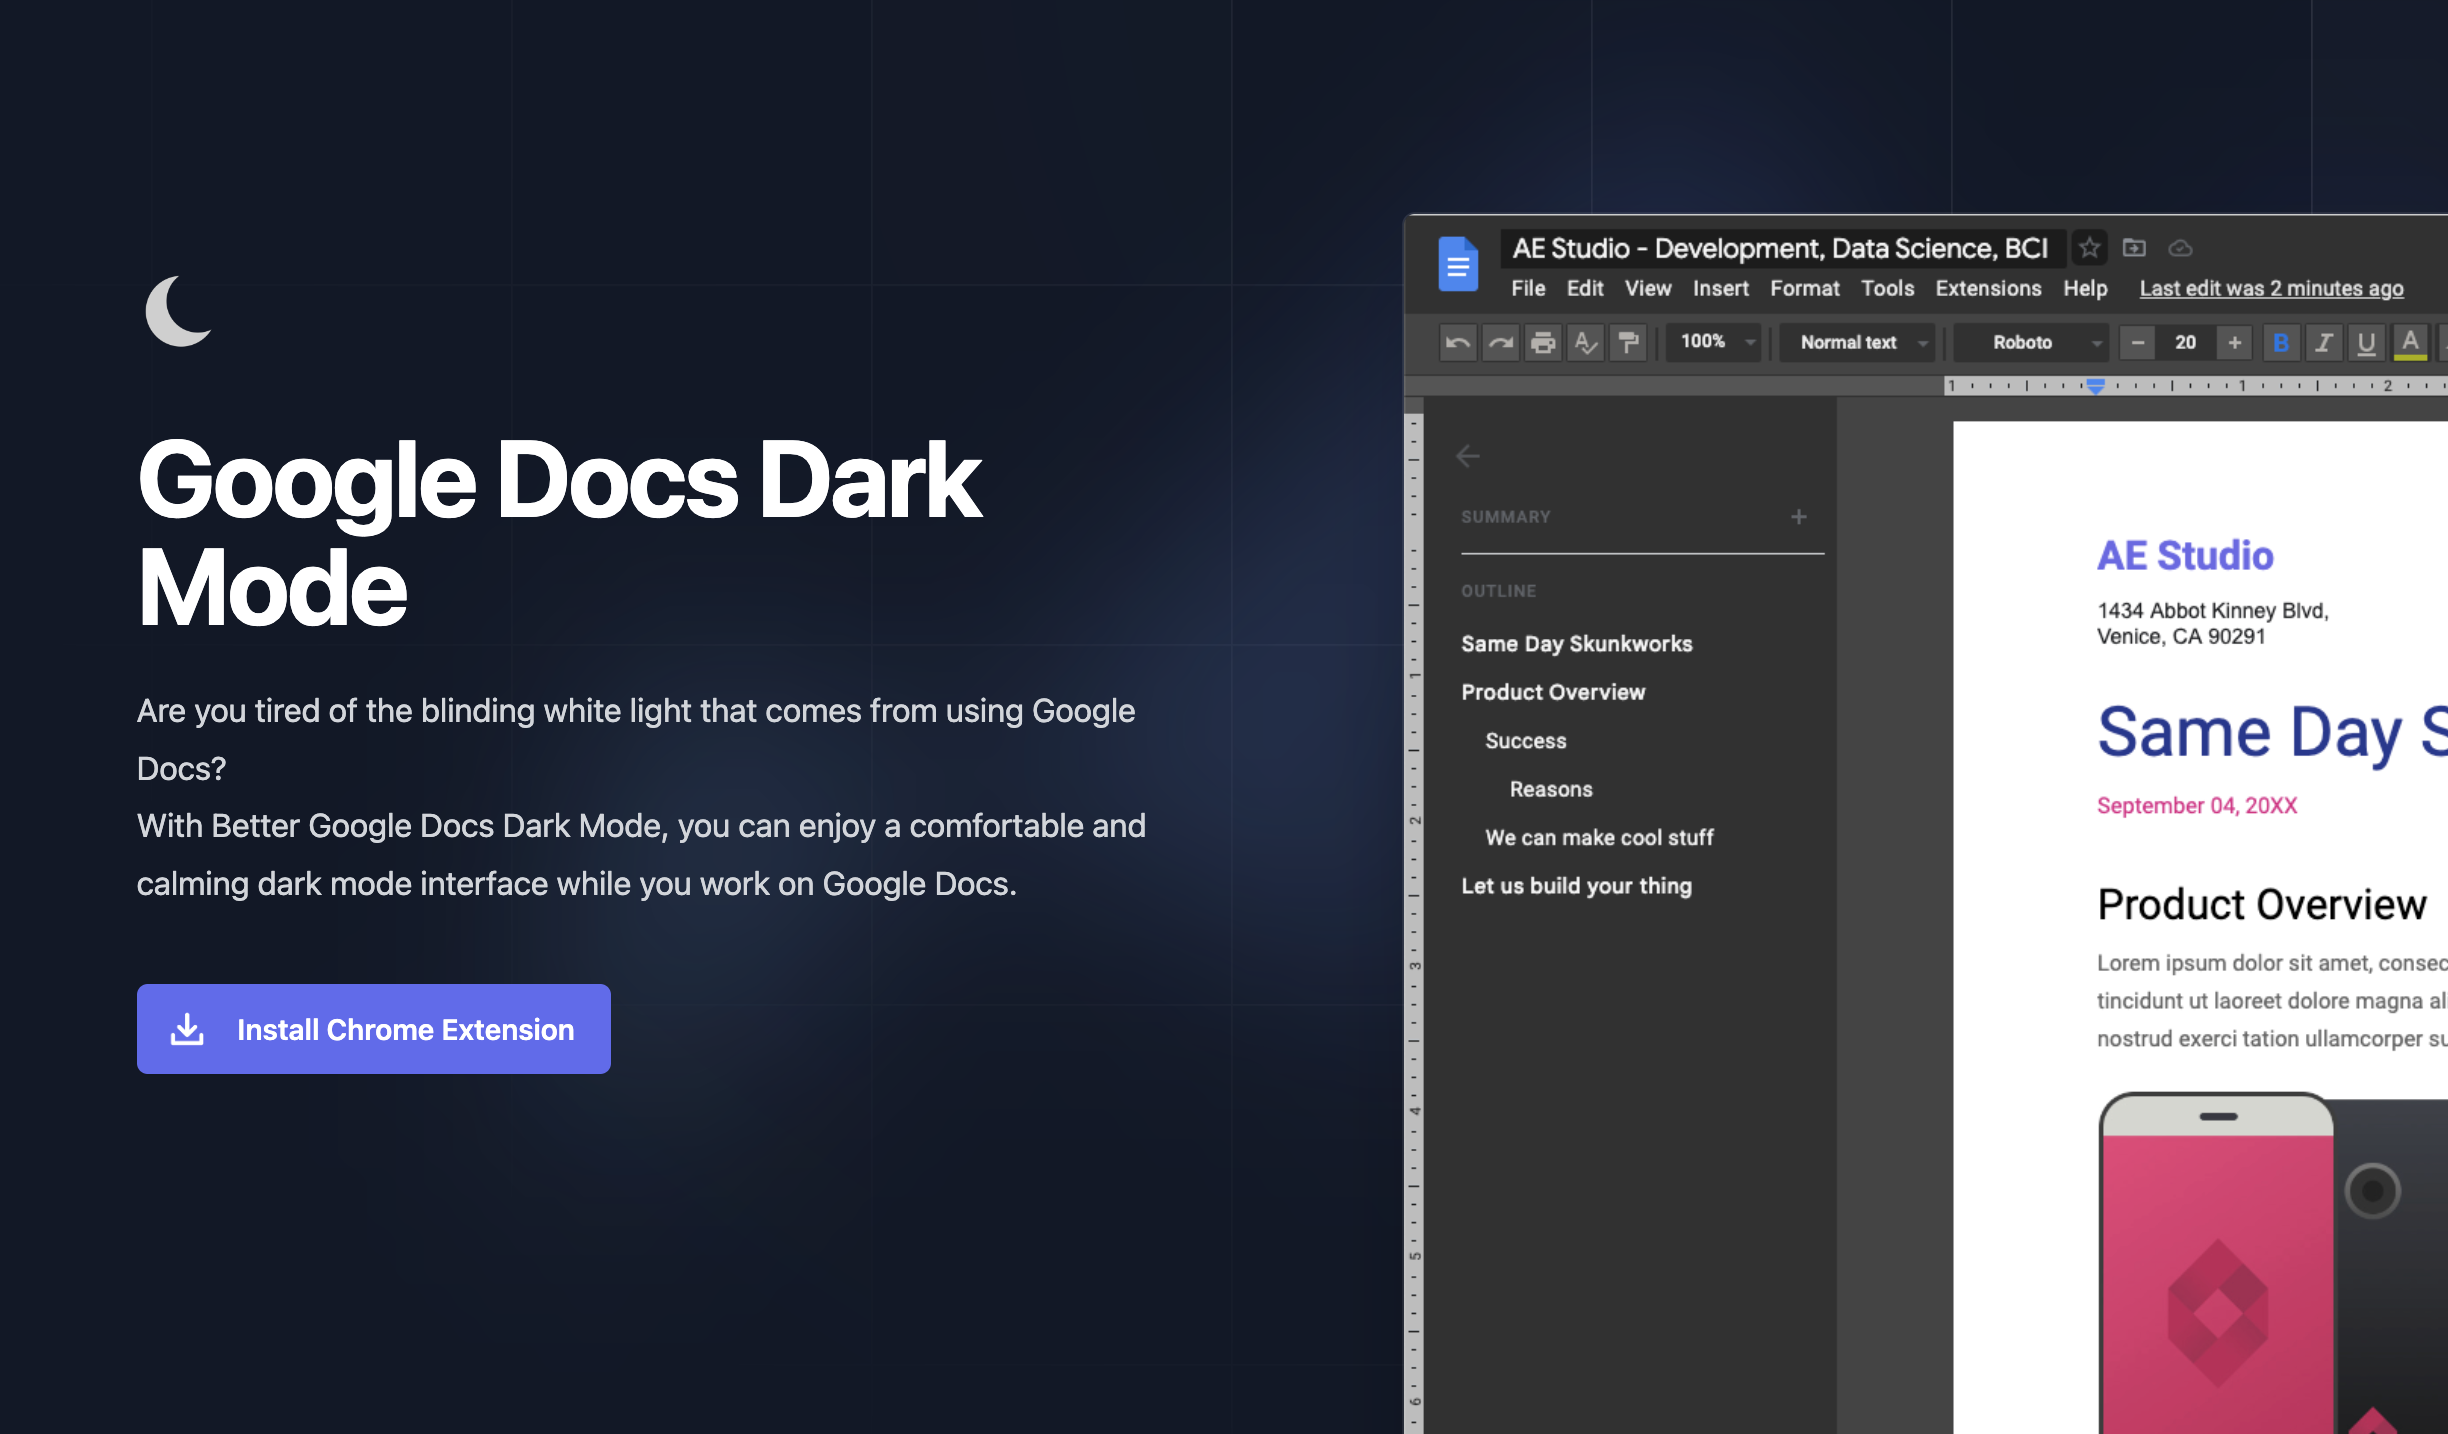Check document status via the cloud icon
2448x1434 pixels.
[x=2180, y=248]
